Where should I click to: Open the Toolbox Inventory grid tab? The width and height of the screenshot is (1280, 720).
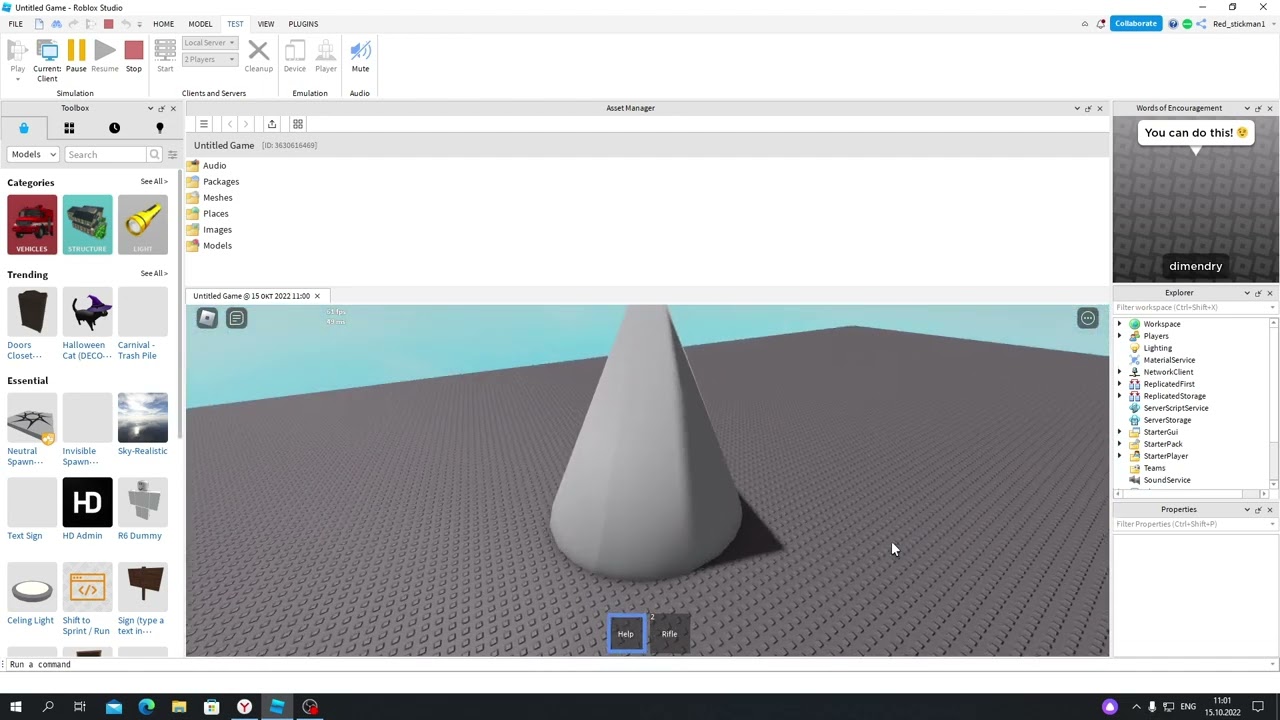pyautogui.click(x=69, y=128)
